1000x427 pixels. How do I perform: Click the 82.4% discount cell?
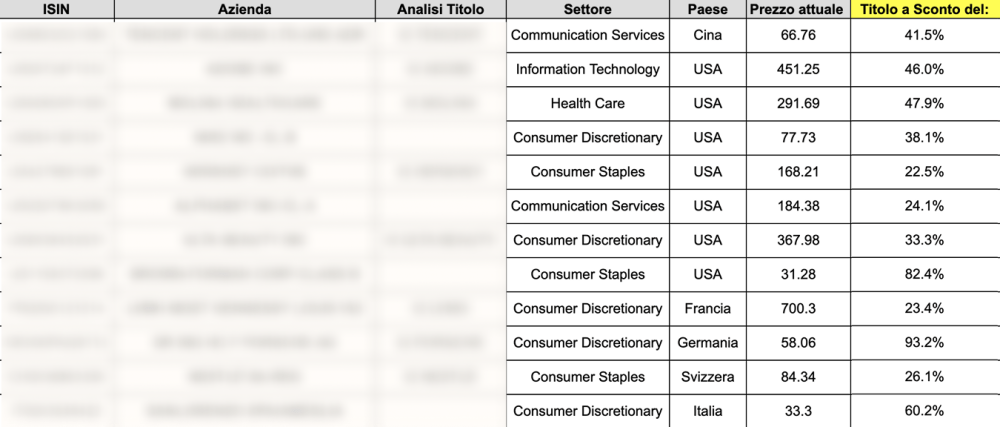coord(924,274)
